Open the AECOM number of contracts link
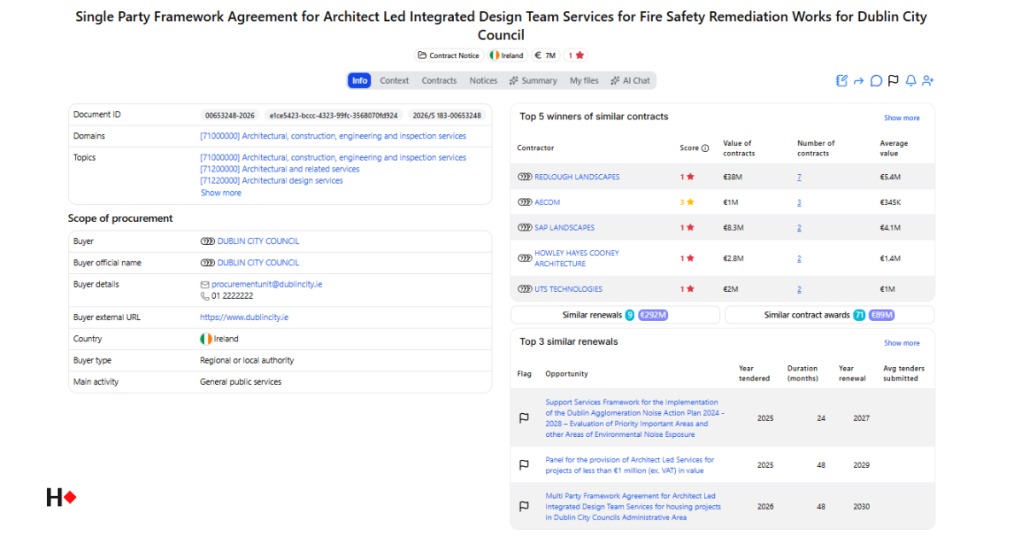Viewport: 1024px width, 536px height. coord(799,202)
